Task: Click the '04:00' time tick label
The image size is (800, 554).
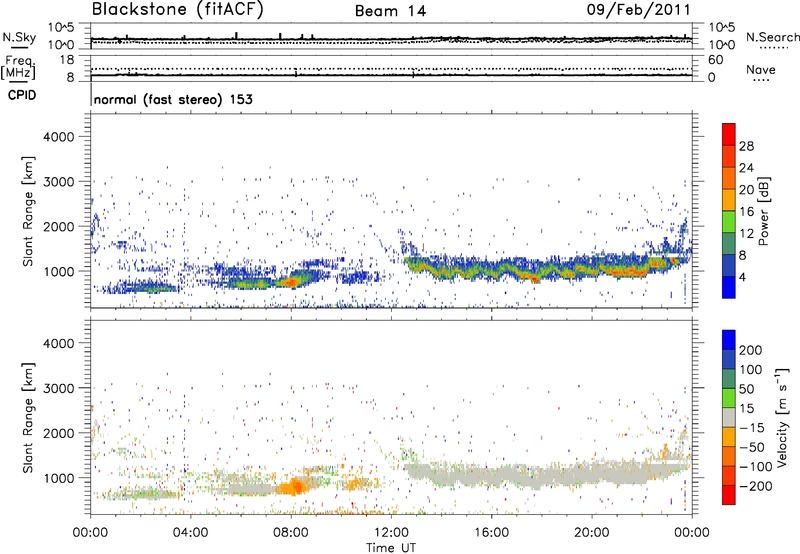Action: point(191,533)
